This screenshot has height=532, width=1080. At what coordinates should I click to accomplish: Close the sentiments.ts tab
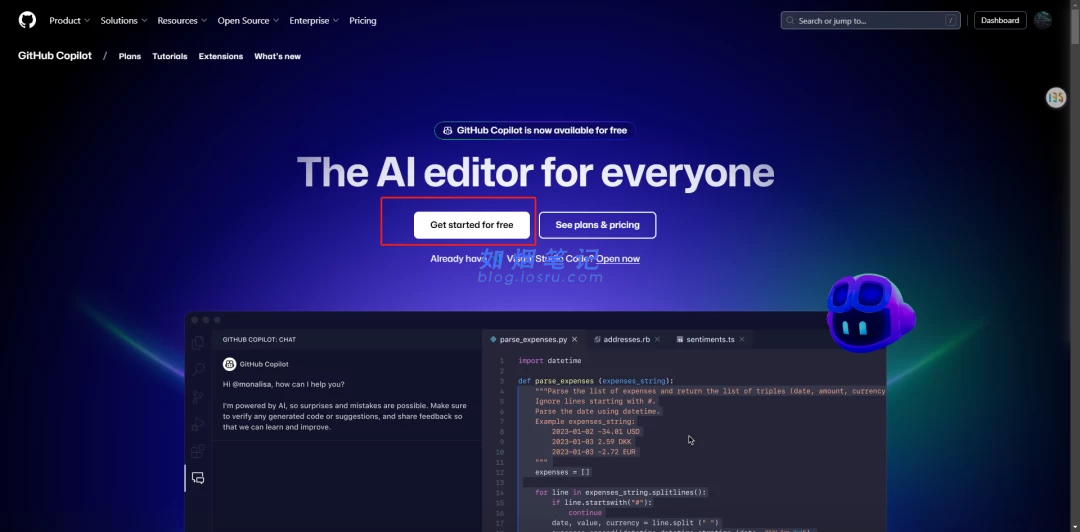click(x=742, y=339)
